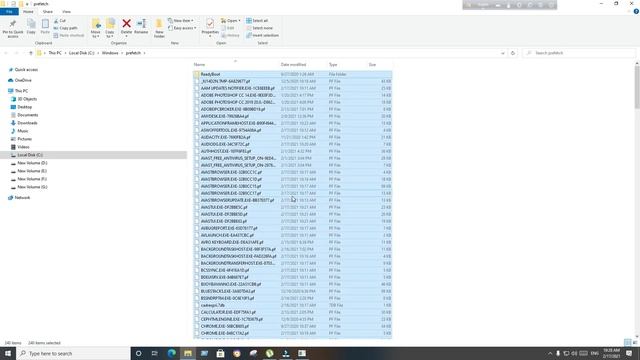Switch to large icons view button
The height and width of the screenshot is (360, 640).
coord(635,342)
